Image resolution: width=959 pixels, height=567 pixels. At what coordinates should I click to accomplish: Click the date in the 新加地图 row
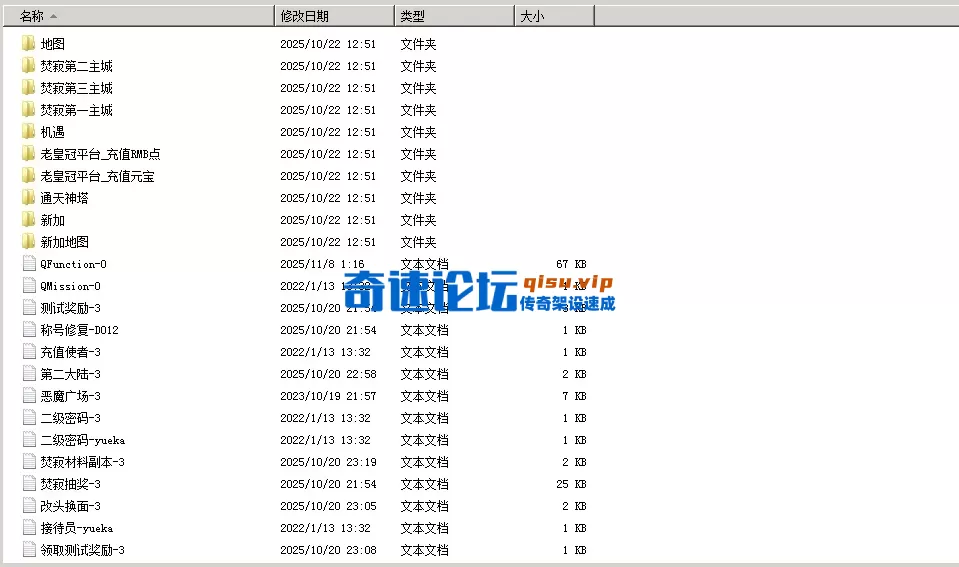click(328, 242)
